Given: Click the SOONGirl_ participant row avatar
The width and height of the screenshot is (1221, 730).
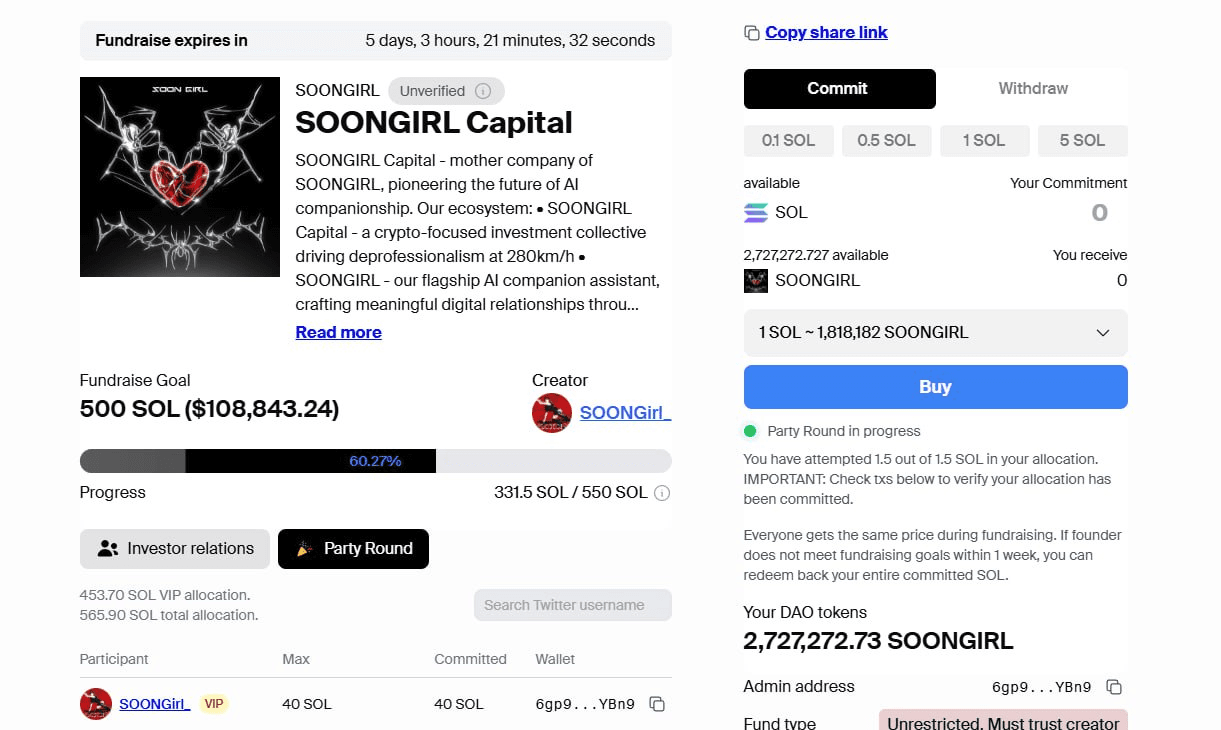Looking at the screenshot, I should click(x=96, y=704).
